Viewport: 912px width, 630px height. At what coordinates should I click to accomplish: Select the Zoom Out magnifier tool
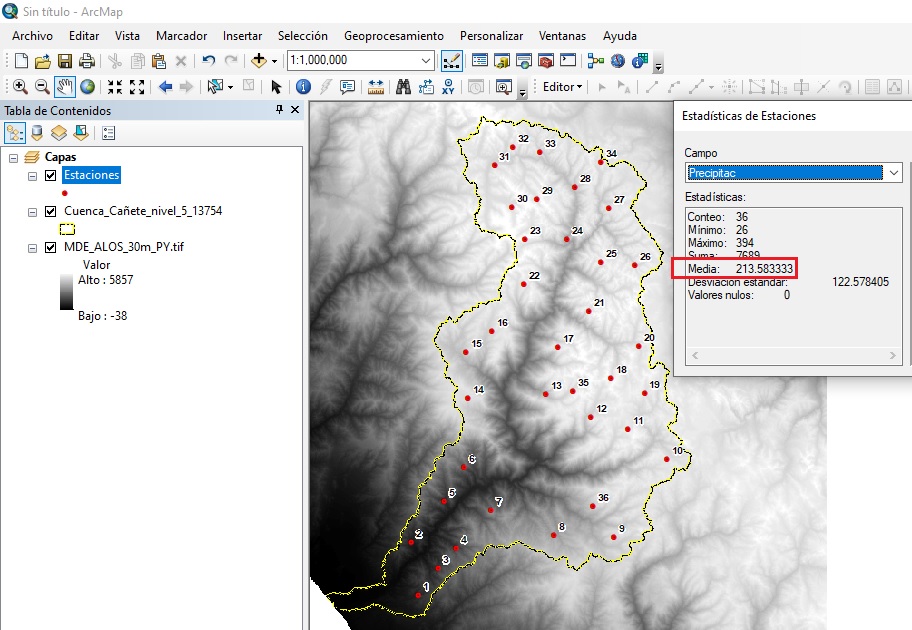[42, 87]
